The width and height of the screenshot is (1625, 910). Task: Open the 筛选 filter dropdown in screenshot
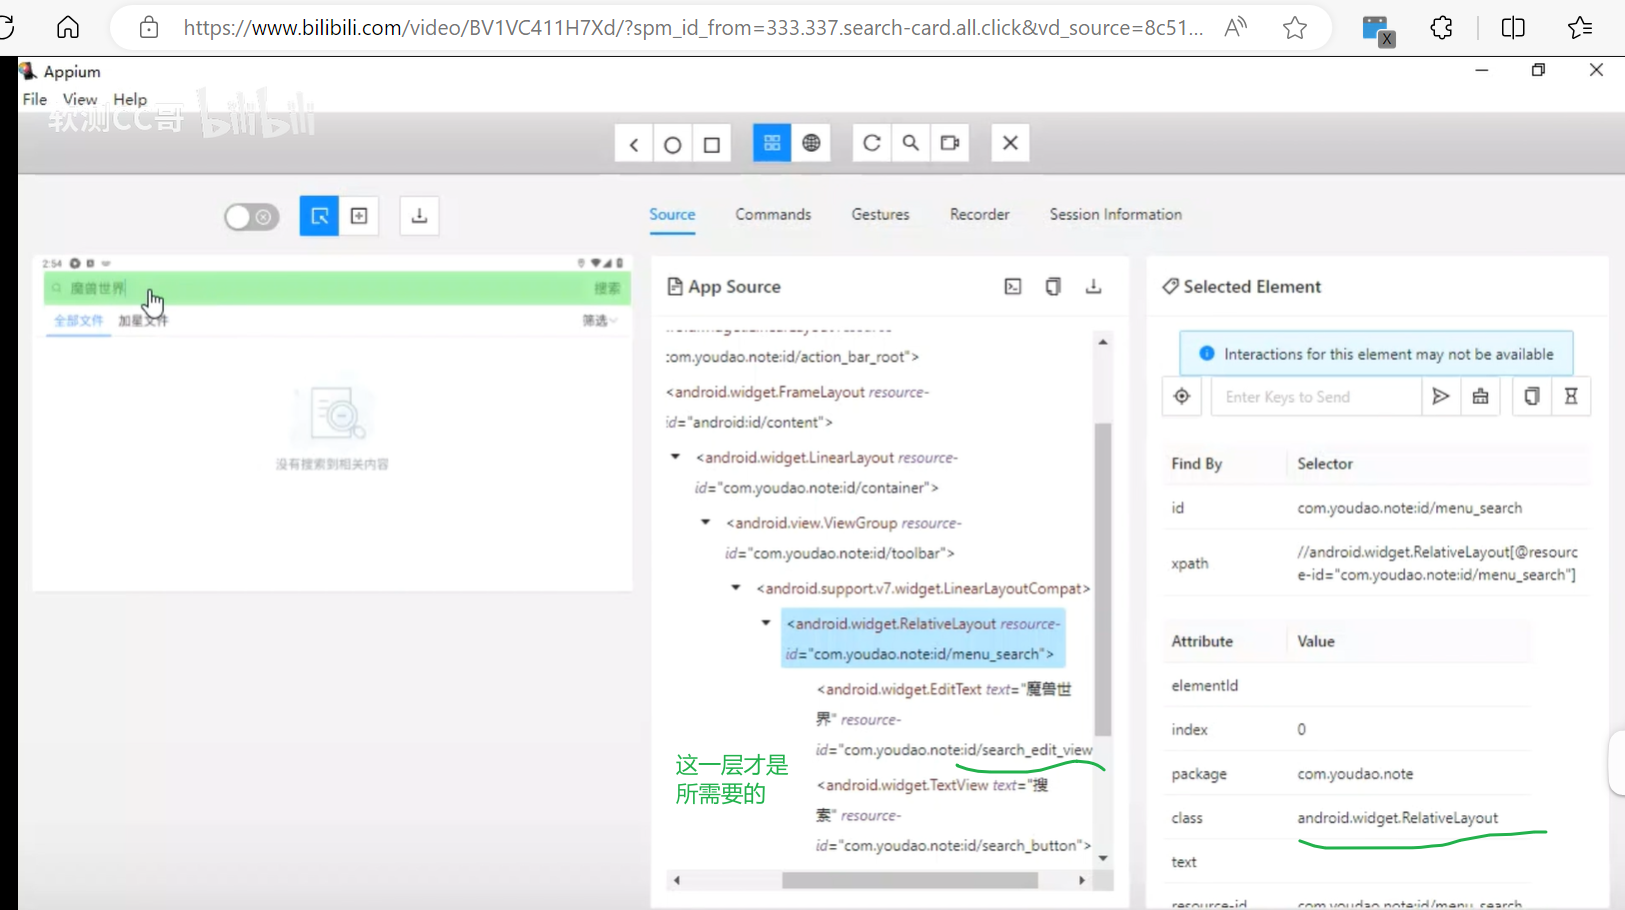pos(600,321)
